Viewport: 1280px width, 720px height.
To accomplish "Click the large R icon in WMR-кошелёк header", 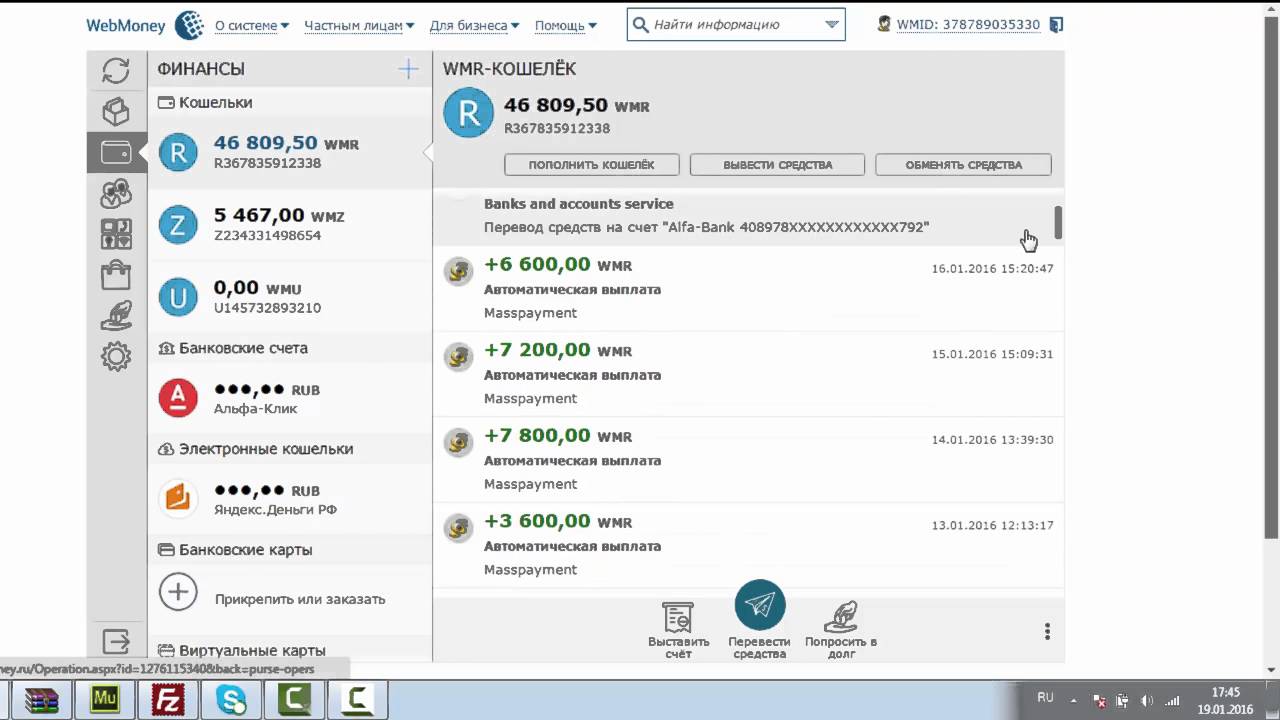I will [468, 112].
